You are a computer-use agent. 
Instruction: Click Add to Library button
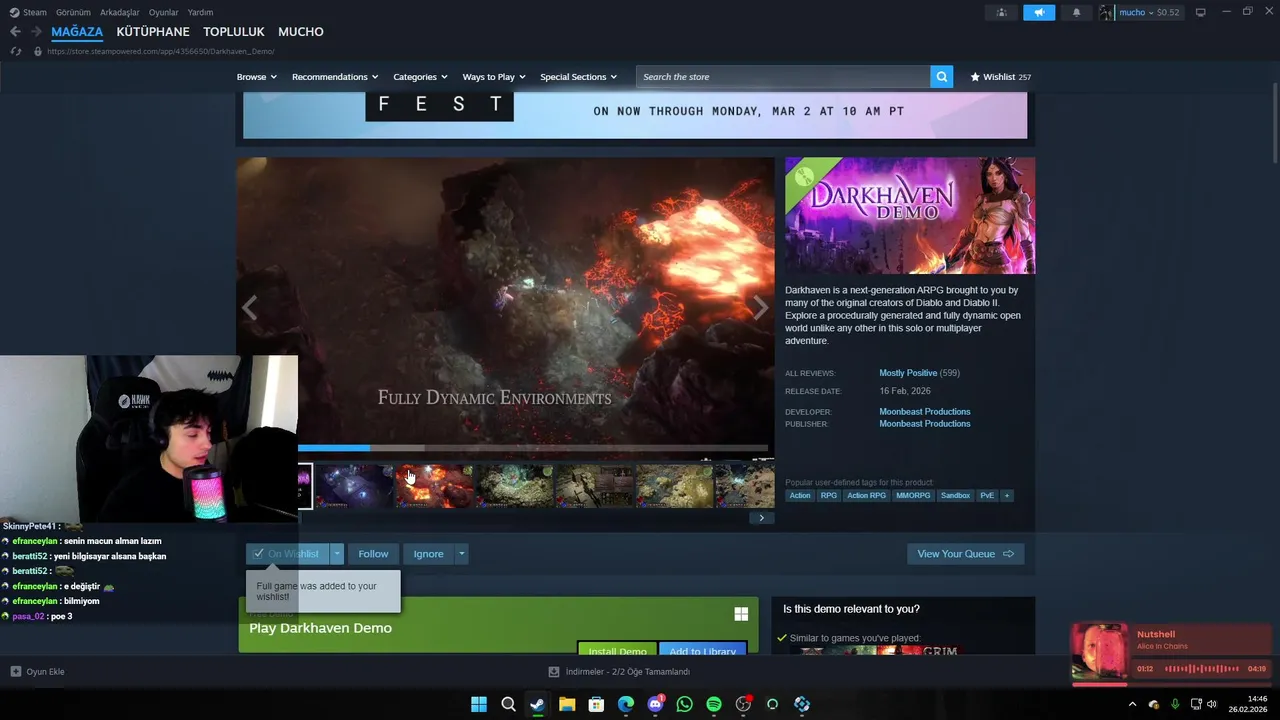[x=702, y=648]
